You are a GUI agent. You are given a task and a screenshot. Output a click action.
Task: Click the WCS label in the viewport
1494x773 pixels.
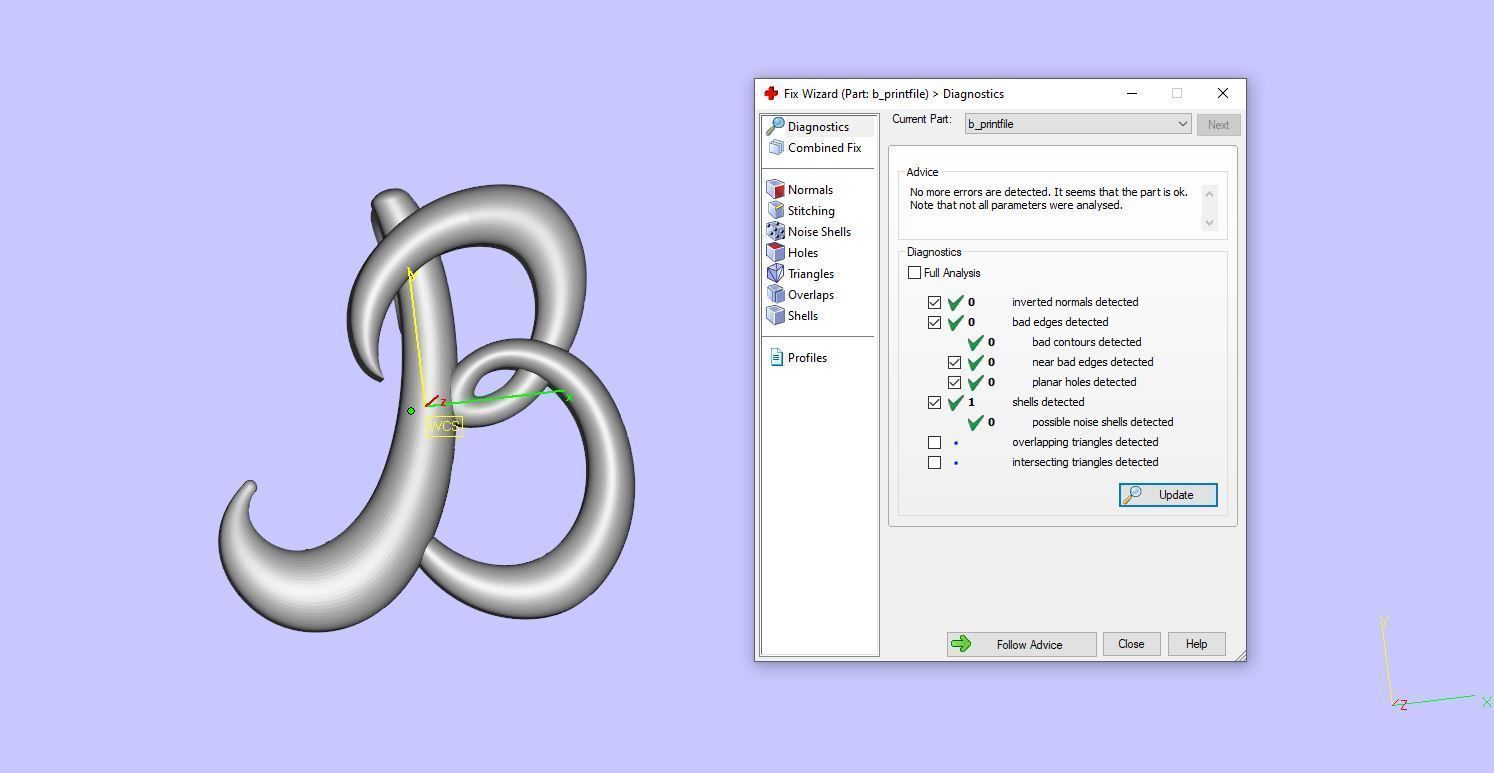coord(444,426)
